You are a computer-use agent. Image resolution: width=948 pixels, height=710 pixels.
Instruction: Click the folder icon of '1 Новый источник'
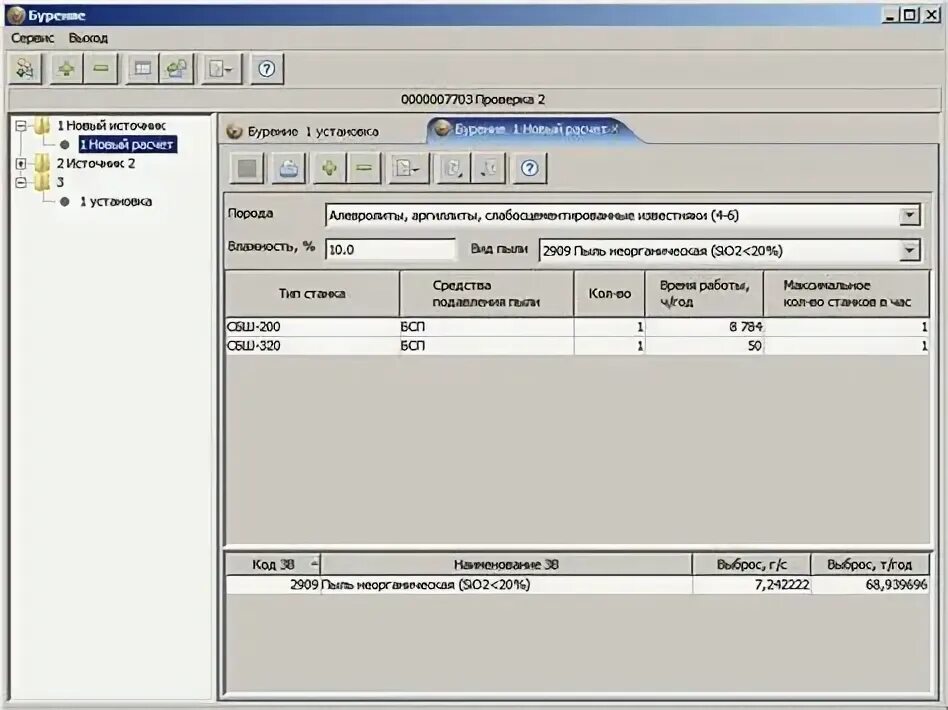click(x=42, y=125)
